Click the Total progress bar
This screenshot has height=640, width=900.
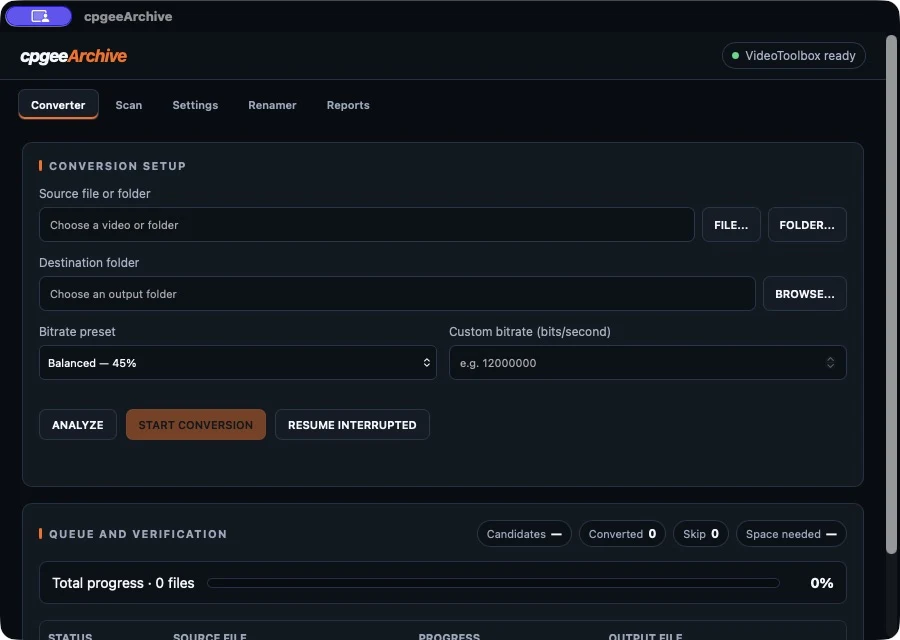[x=493, y=583]
